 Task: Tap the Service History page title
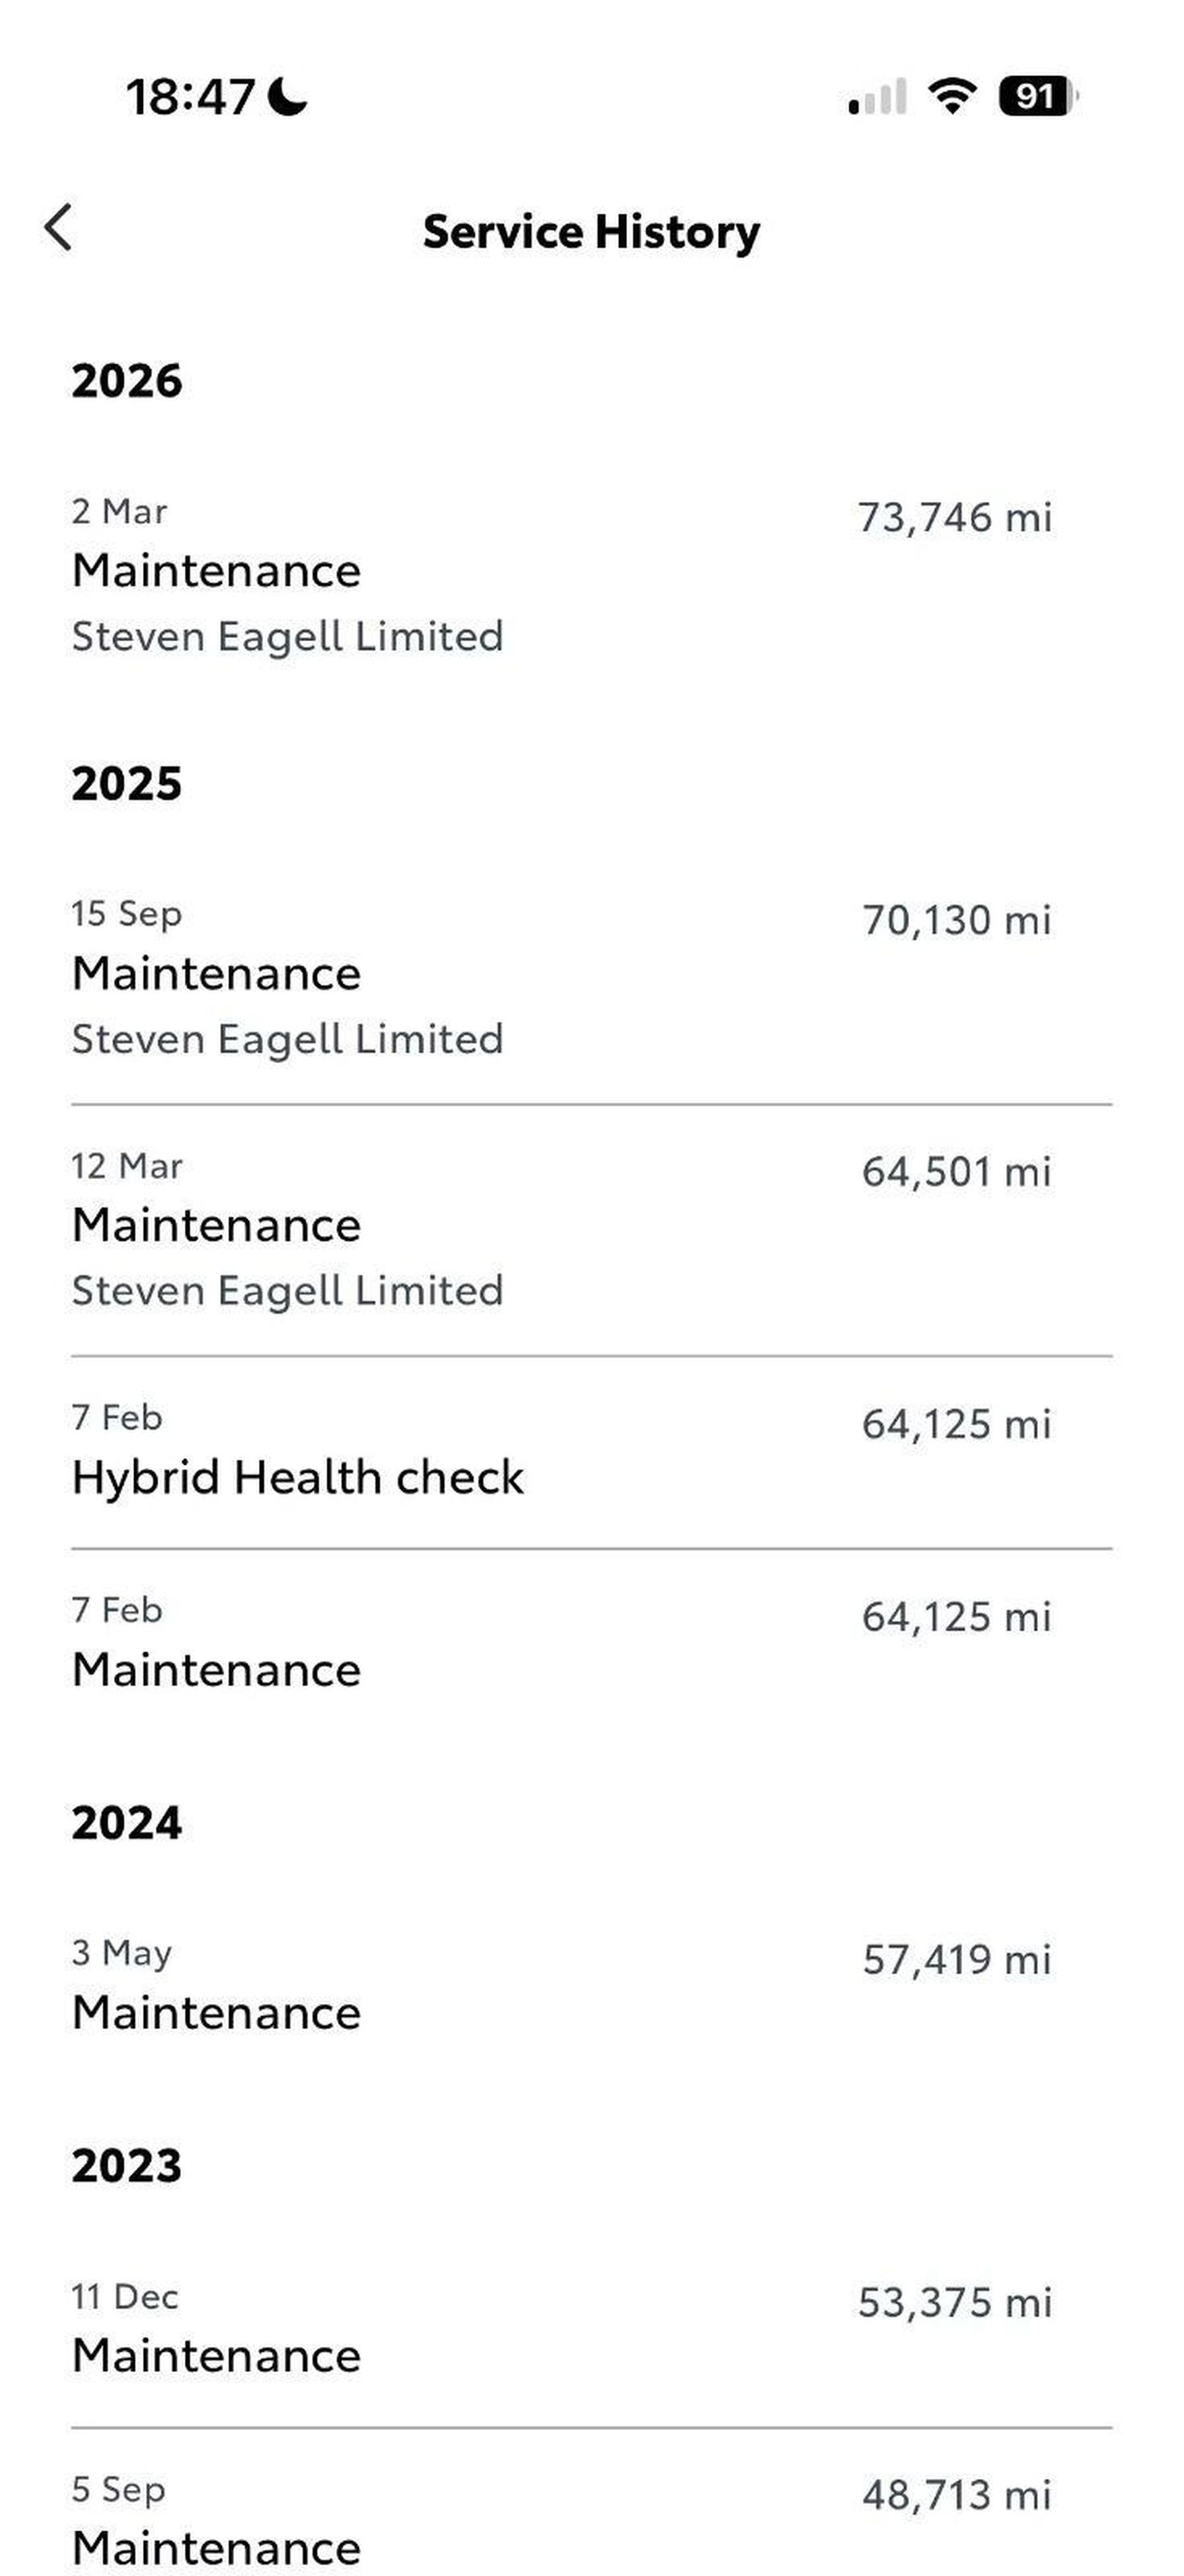pyautogui.click(x=591, y=231)
